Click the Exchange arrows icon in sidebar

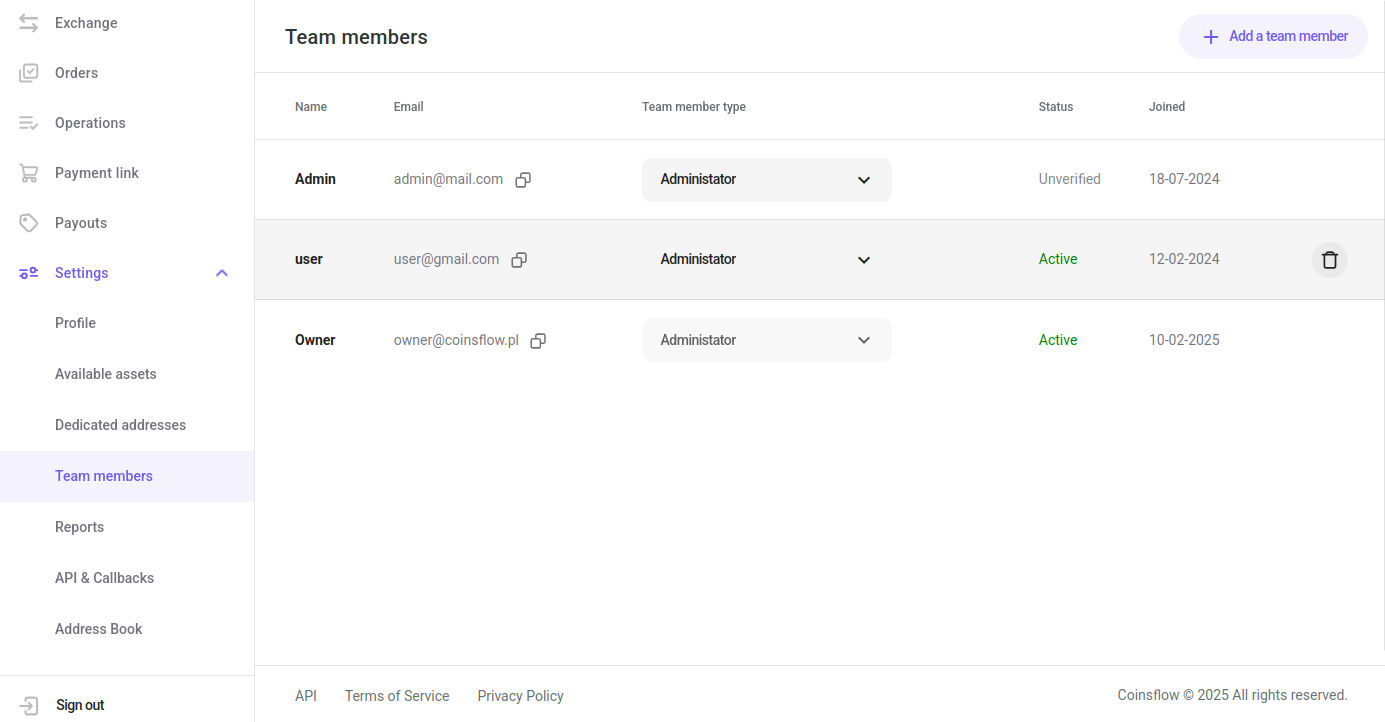click(29, 23)
